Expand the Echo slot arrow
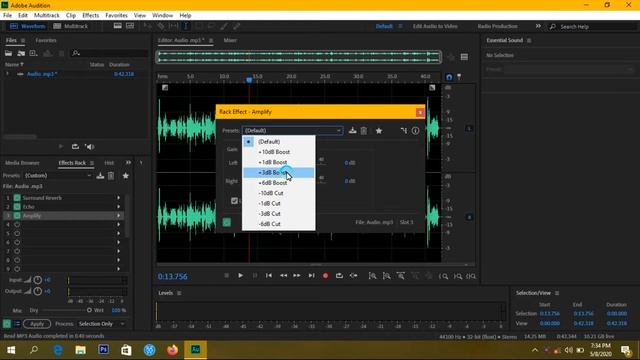640x360 pixels. tap(119, 207)
